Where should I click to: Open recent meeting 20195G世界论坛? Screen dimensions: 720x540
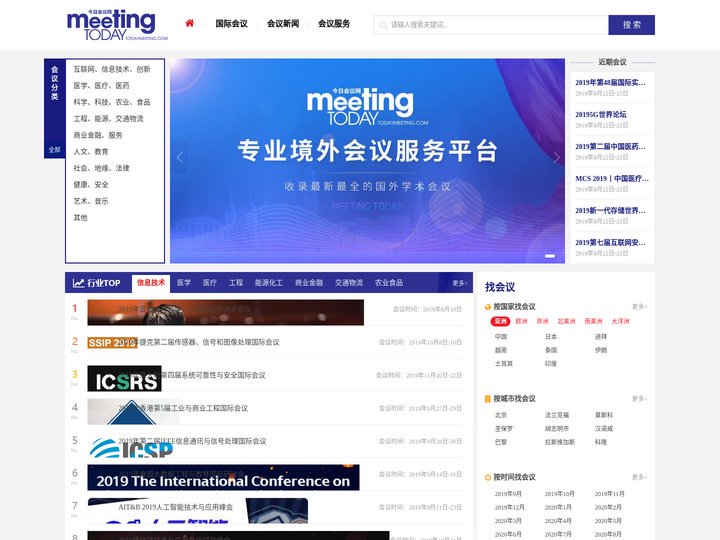601,115
